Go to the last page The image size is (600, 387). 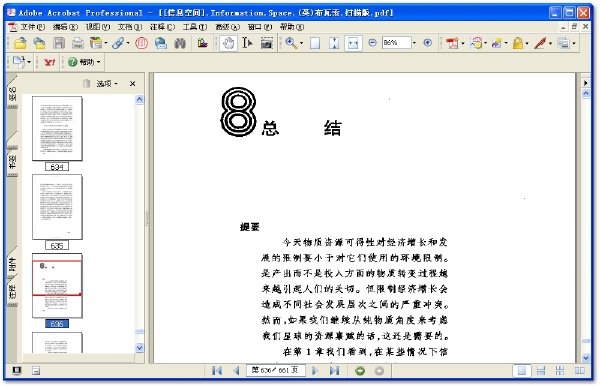334,371
